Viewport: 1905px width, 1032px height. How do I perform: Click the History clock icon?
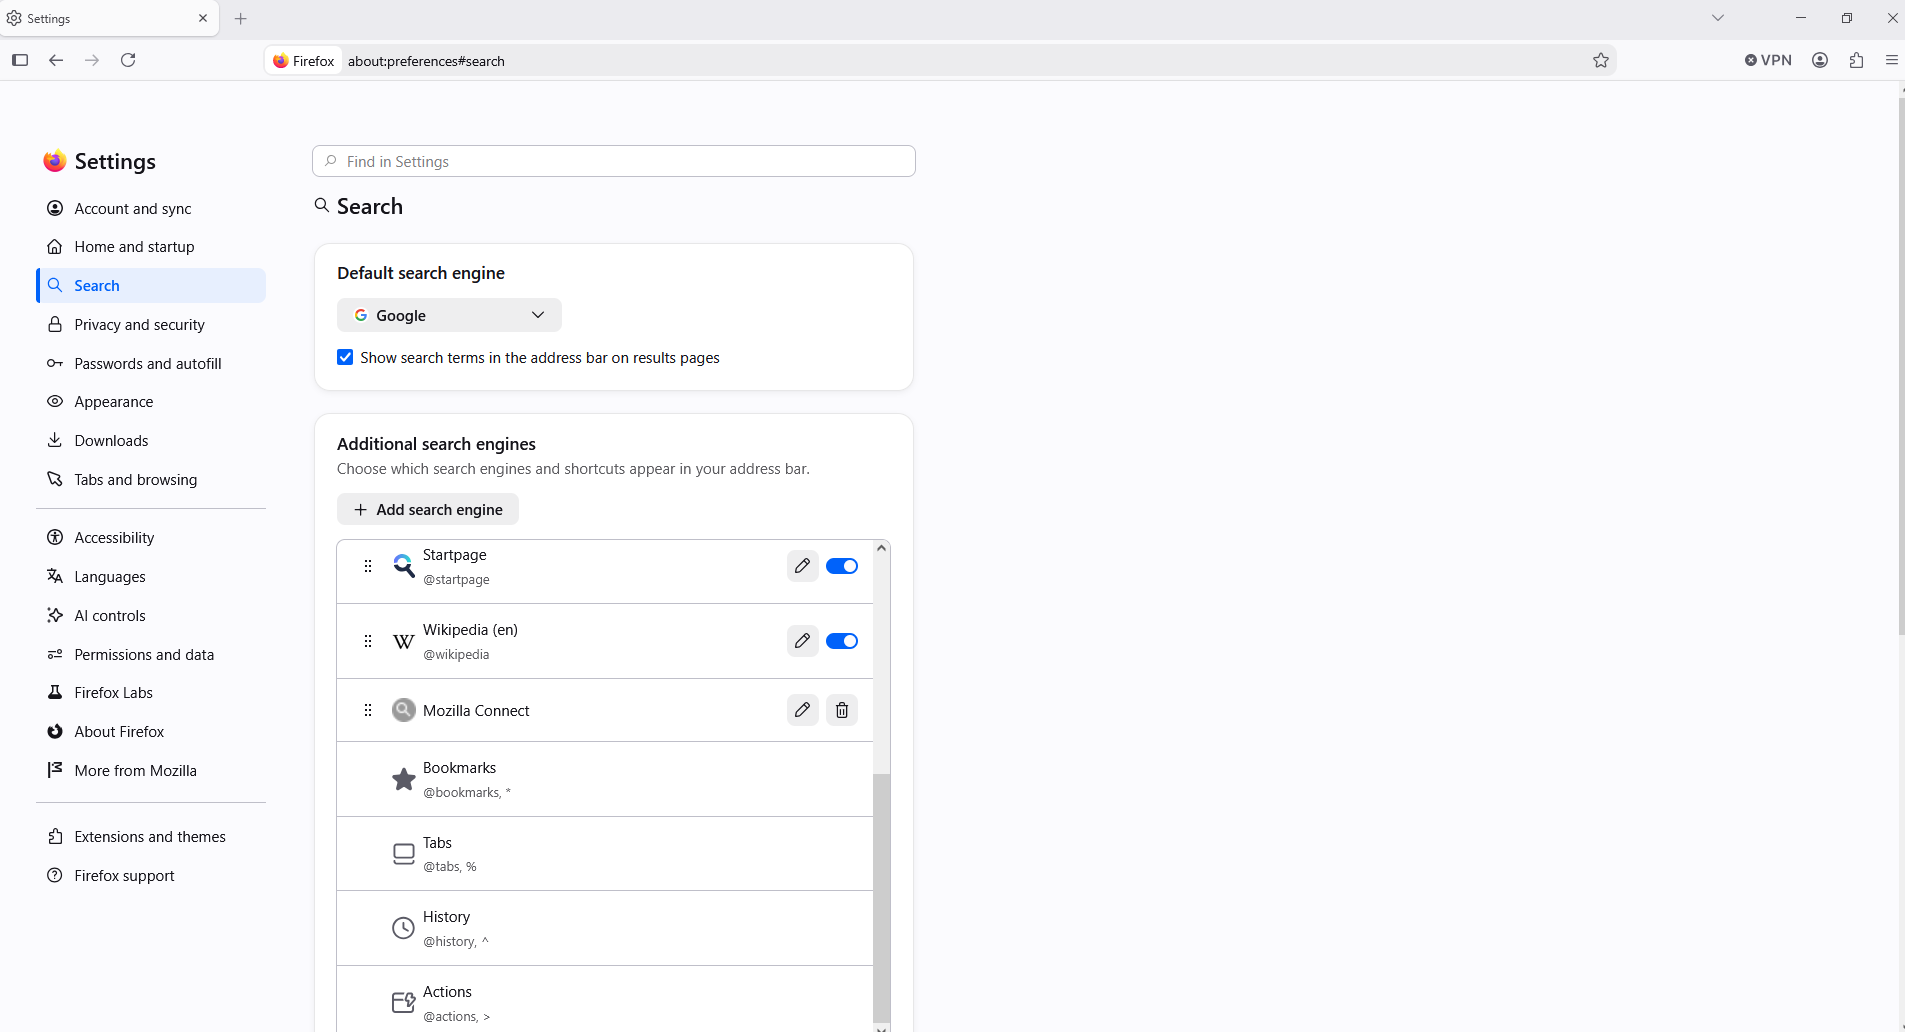click(x=403, y=928)
